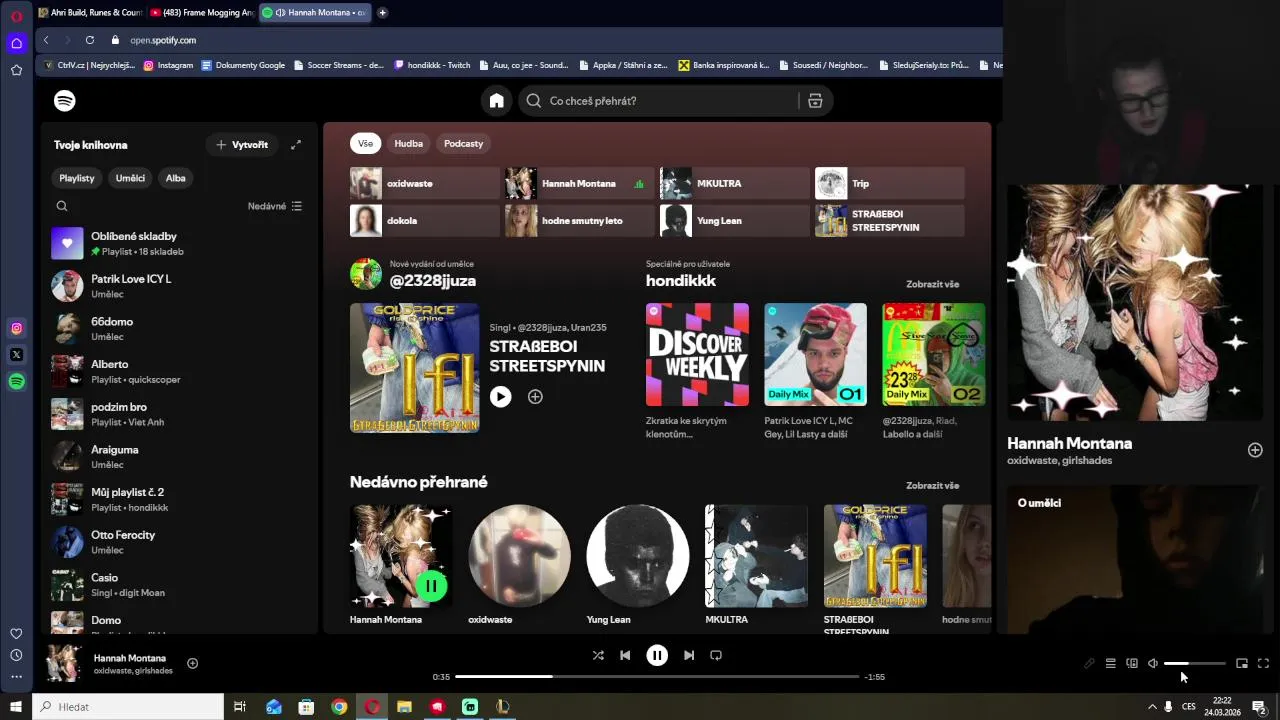Image resolution: width=1280 pixels, height=720 pixels.
Task: Open artist Patrik Love ICY L in library
Action: coord(180,286)
